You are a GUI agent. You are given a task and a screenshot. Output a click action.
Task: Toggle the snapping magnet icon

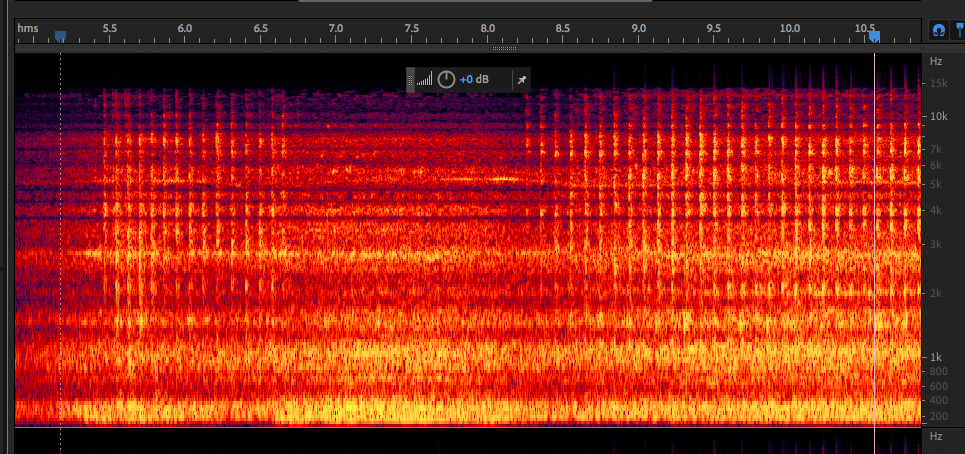click(938, 31)
